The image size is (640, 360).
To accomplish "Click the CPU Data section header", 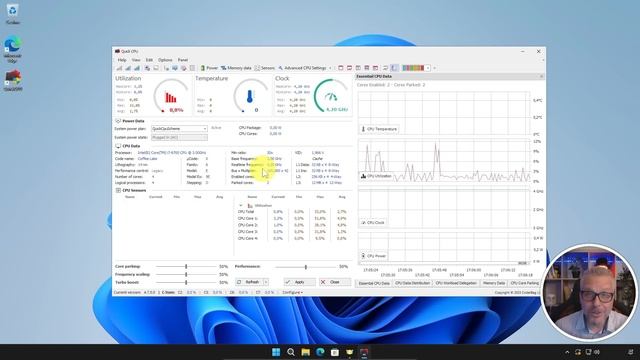I will tap(128, 146).
